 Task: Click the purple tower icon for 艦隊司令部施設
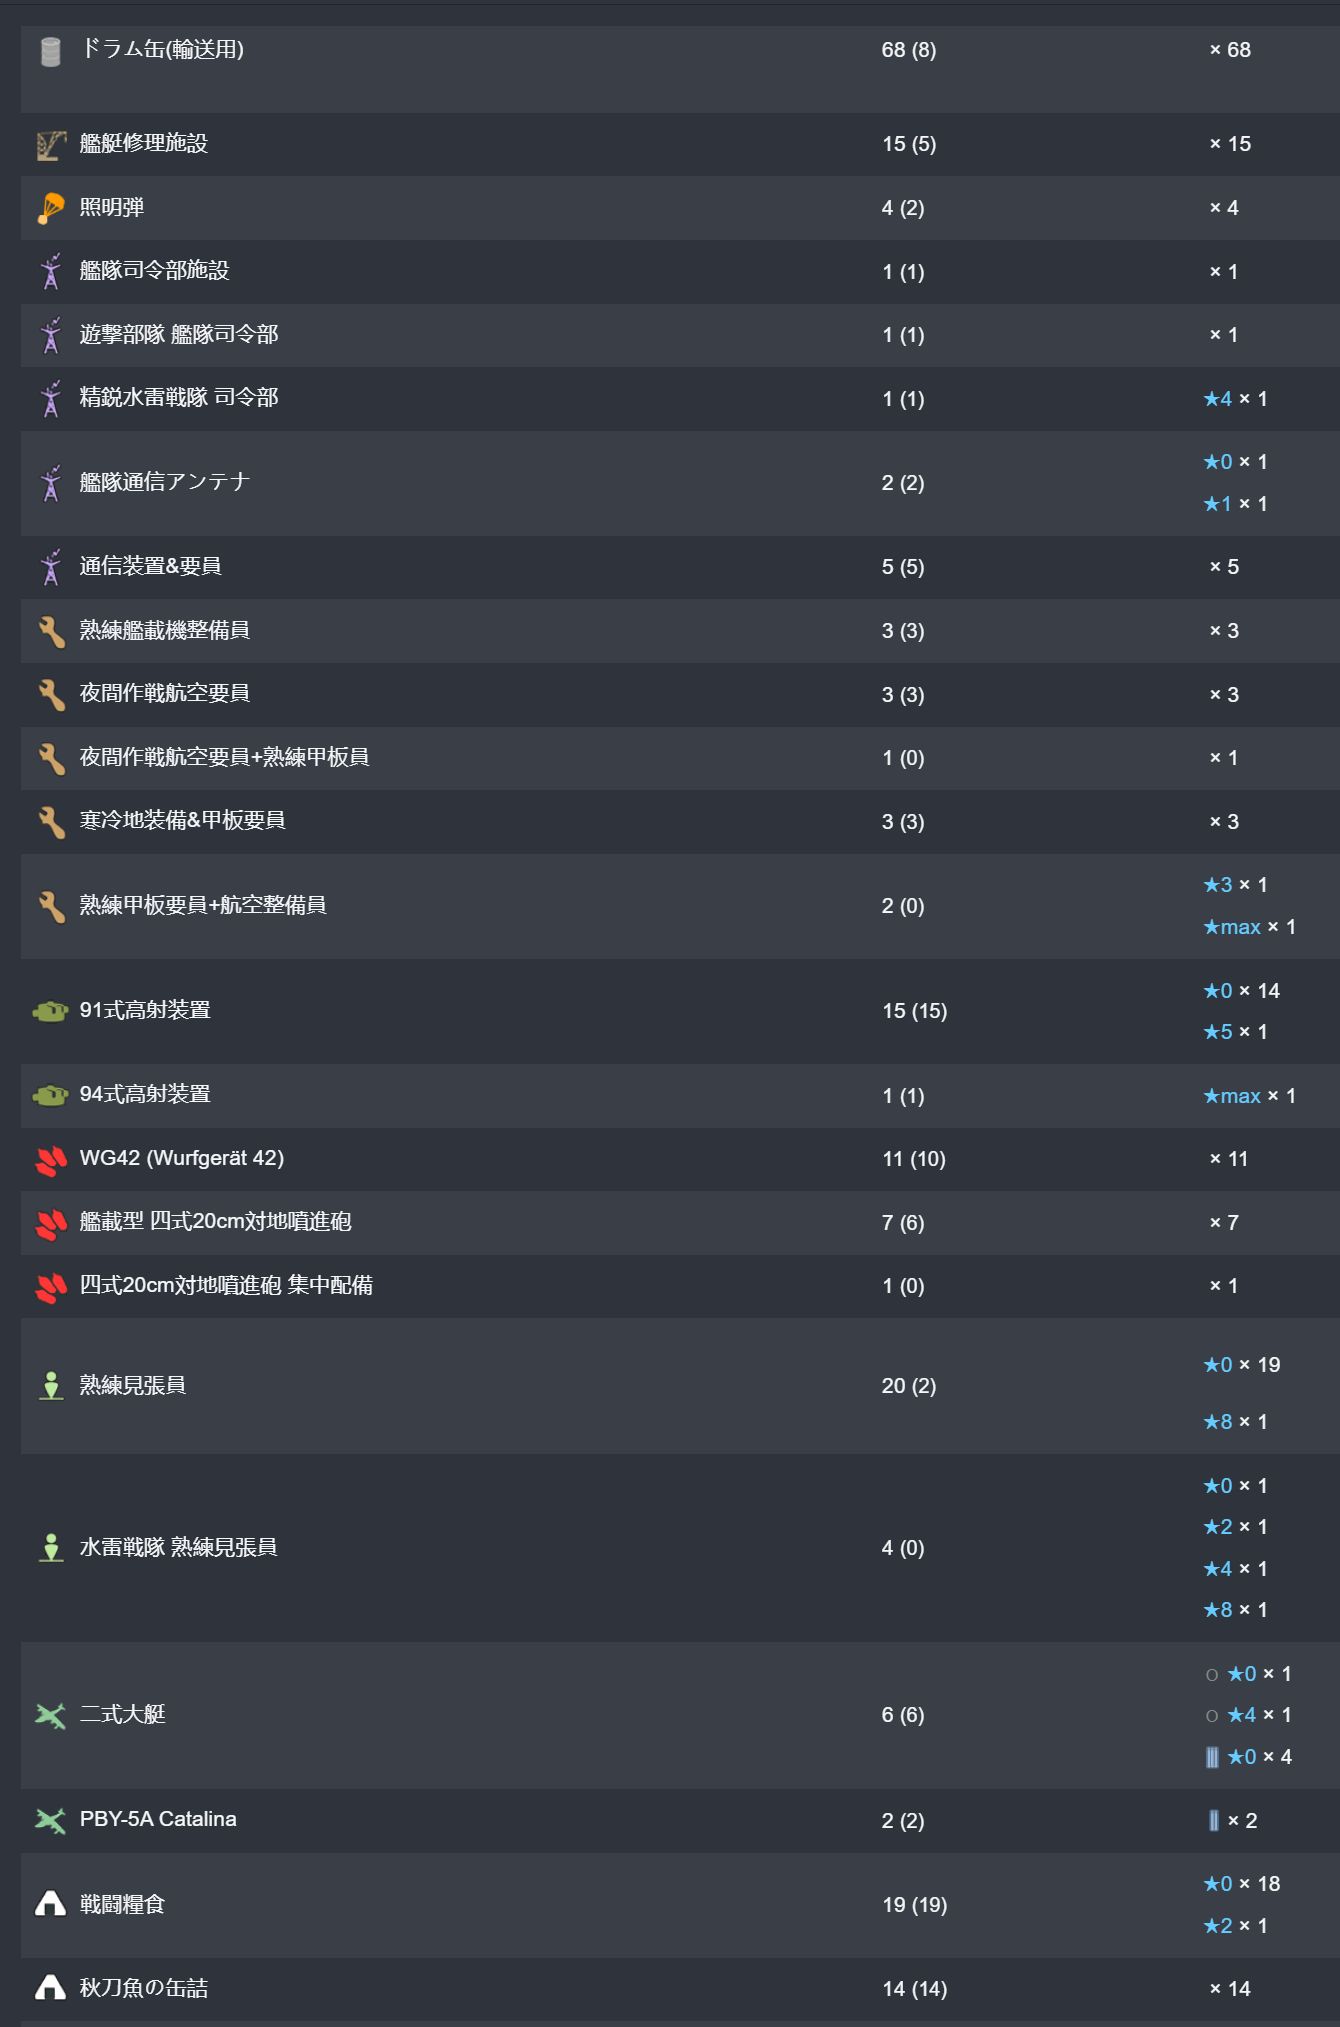point(51,272)
